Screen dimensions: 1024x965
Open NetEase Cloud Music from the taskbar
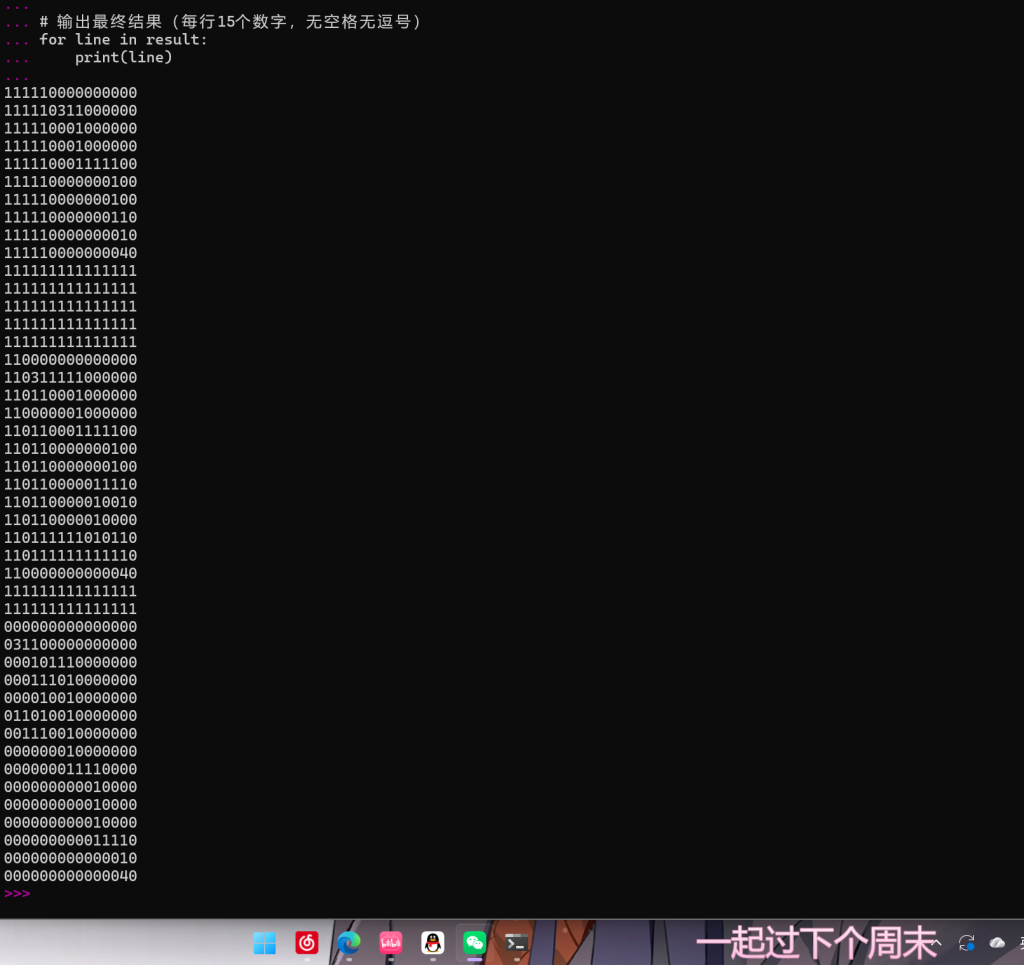307,943
